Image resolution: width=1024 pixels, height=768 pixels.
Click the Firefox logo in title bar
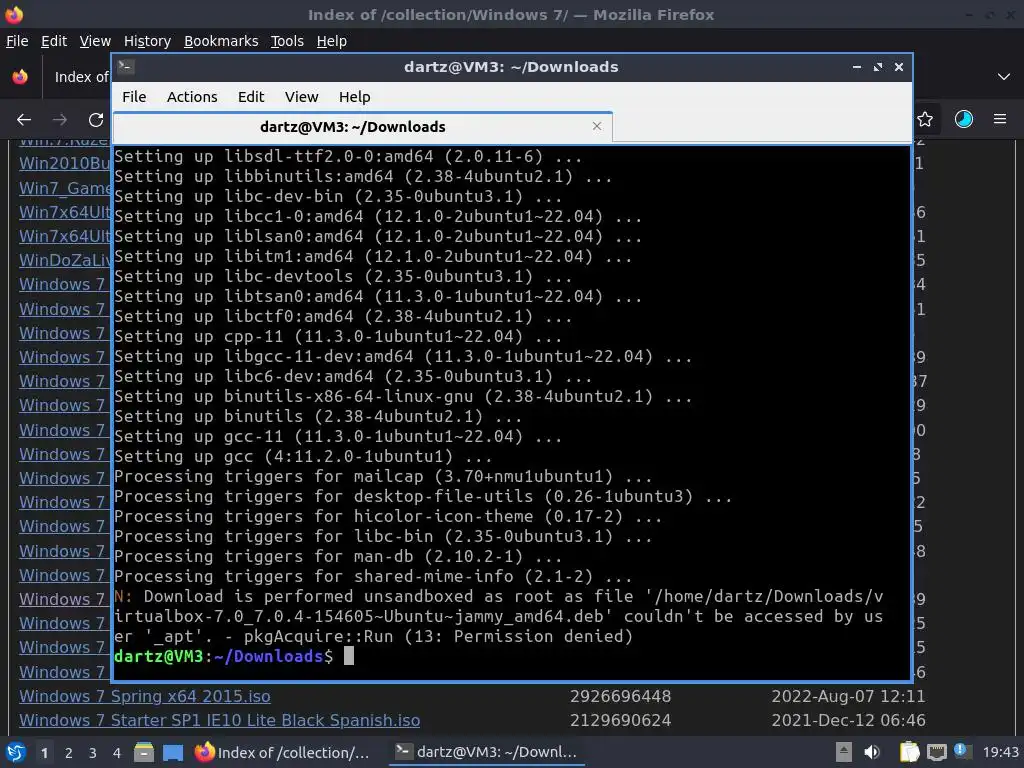pyautogui.click(x=14, y=14)
